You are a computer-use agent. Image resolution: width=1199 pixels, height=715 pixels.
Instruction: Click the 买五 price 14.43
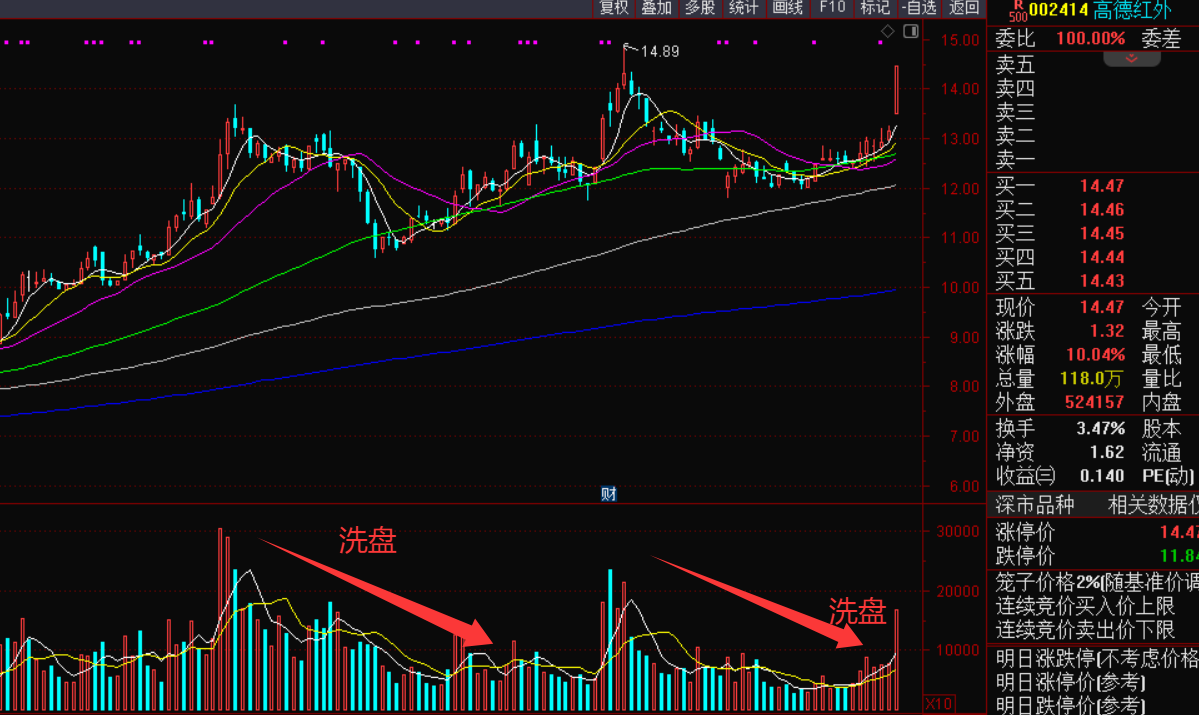pyautogui.click(x=1102, y=281)
